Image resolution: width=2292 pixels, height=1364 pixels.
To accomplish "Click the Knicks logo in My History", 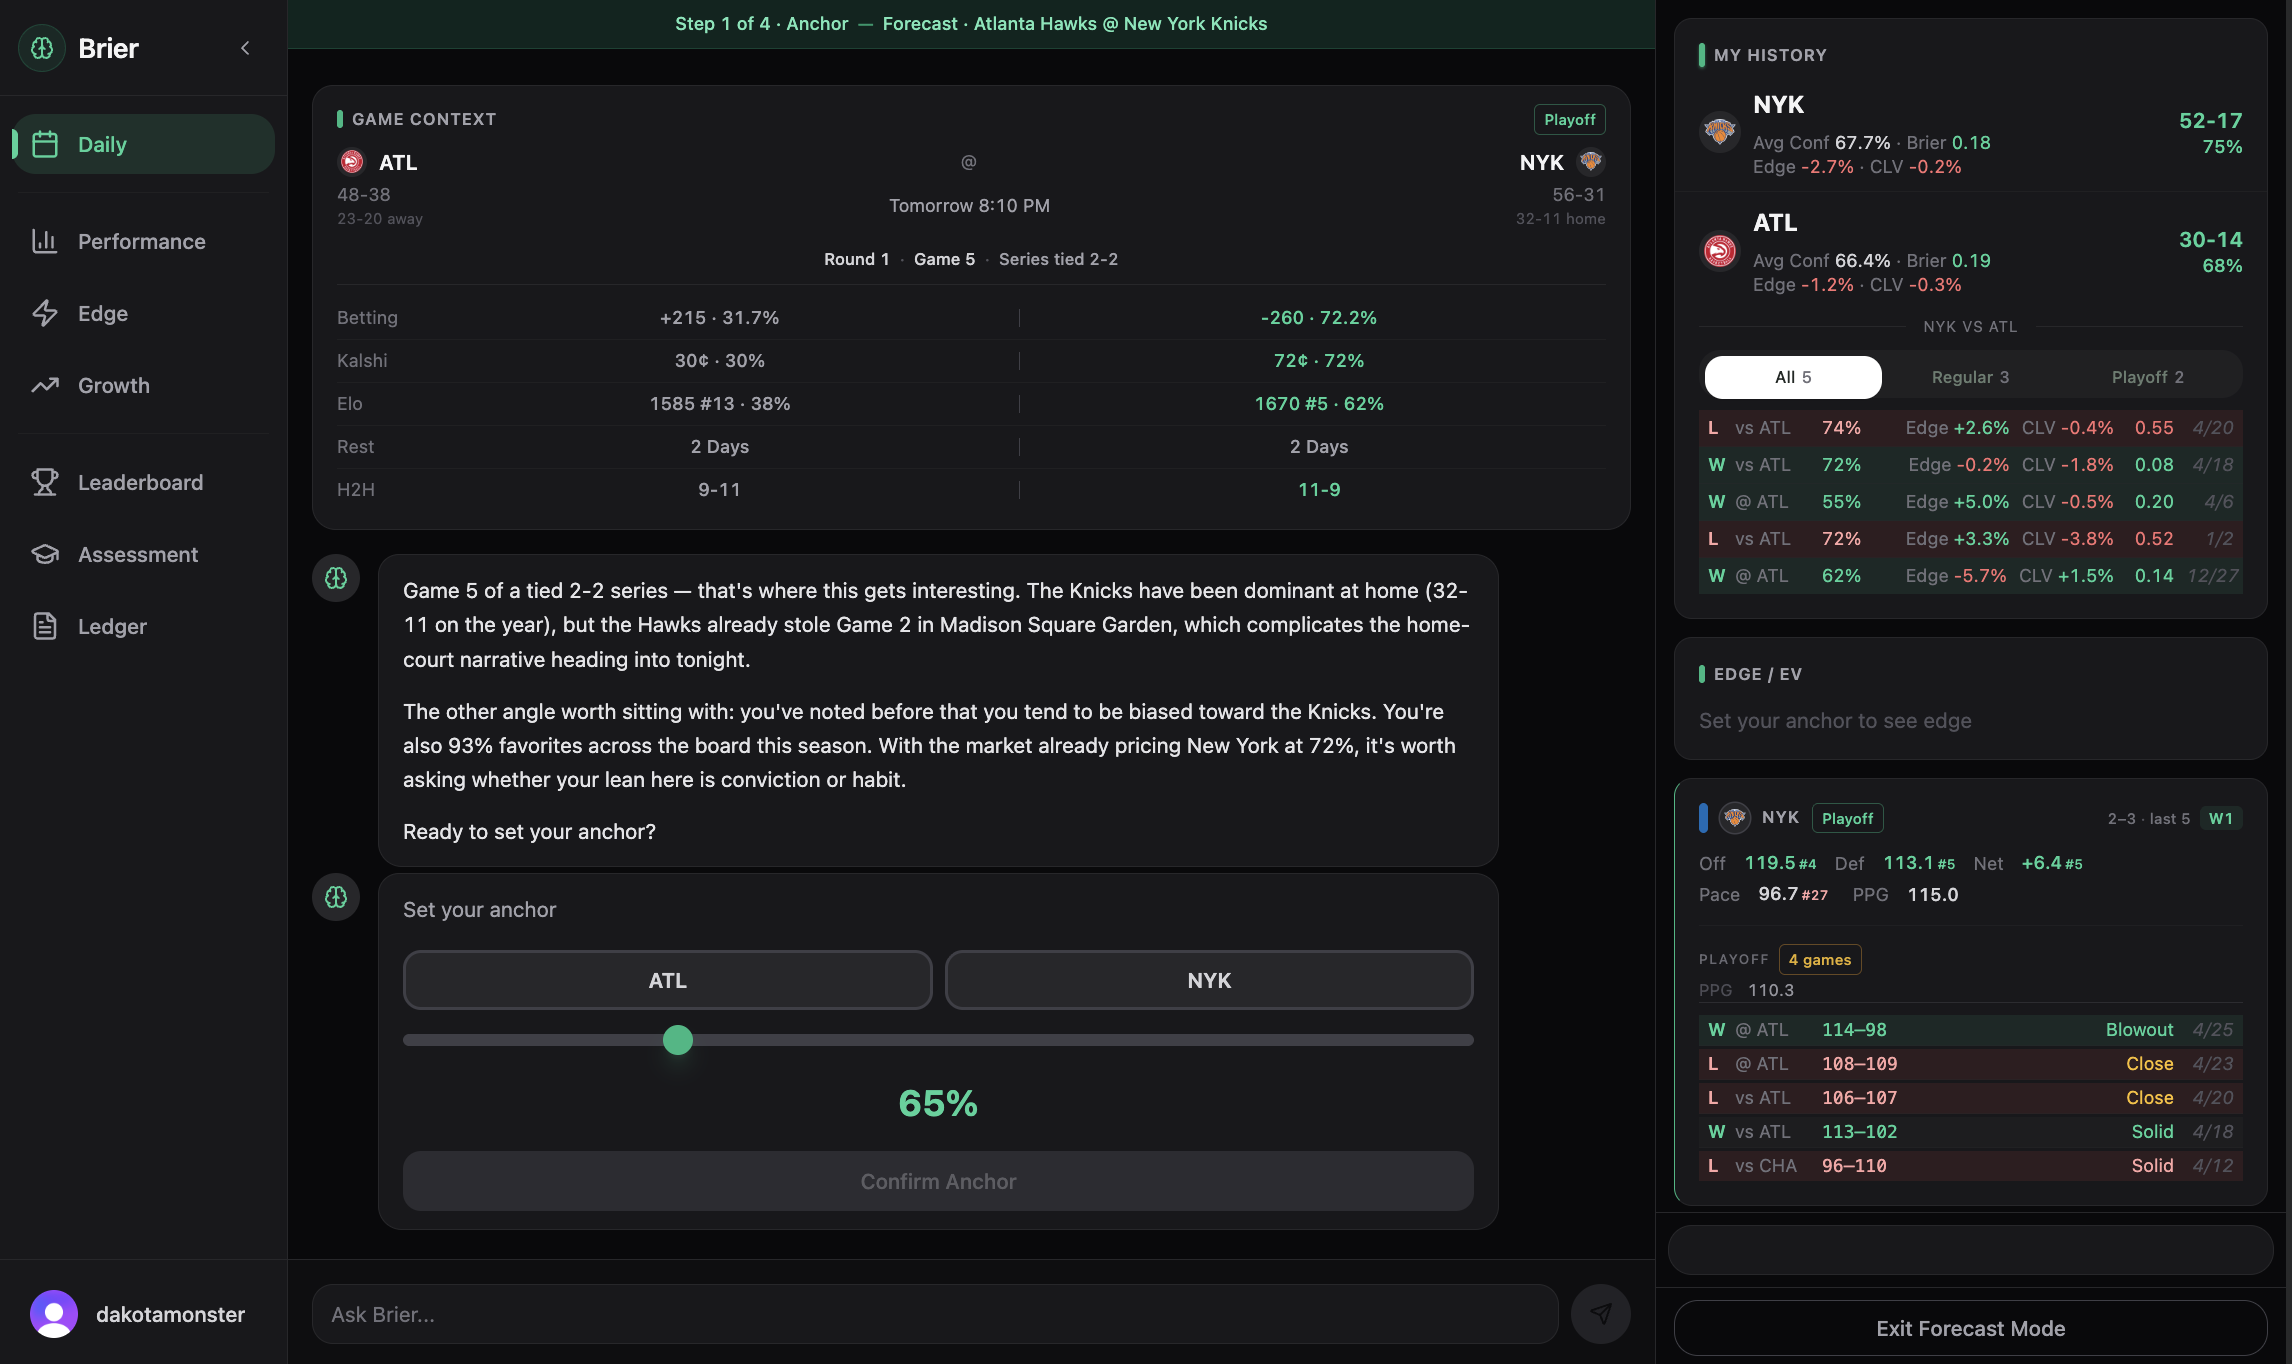I will point(1720,131).
